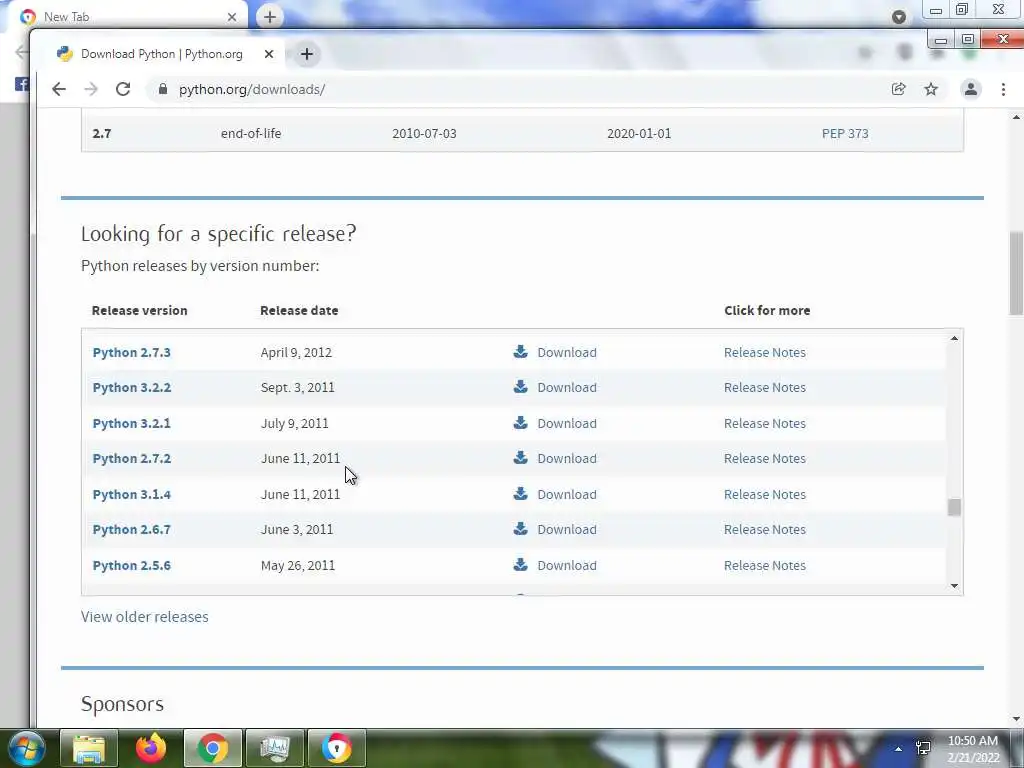Select the 2020-01-01 end-of-support cell
Image resolution: width=1024 pixels, height=768 pixels.
tap(639, 134)
